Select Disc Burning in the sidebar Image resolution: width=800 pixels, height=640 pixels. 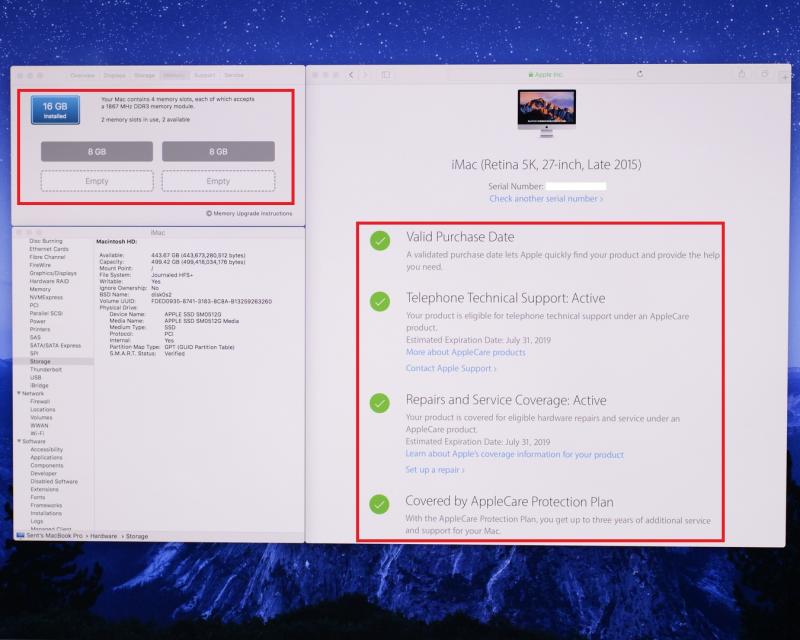(x=46, y=241)
